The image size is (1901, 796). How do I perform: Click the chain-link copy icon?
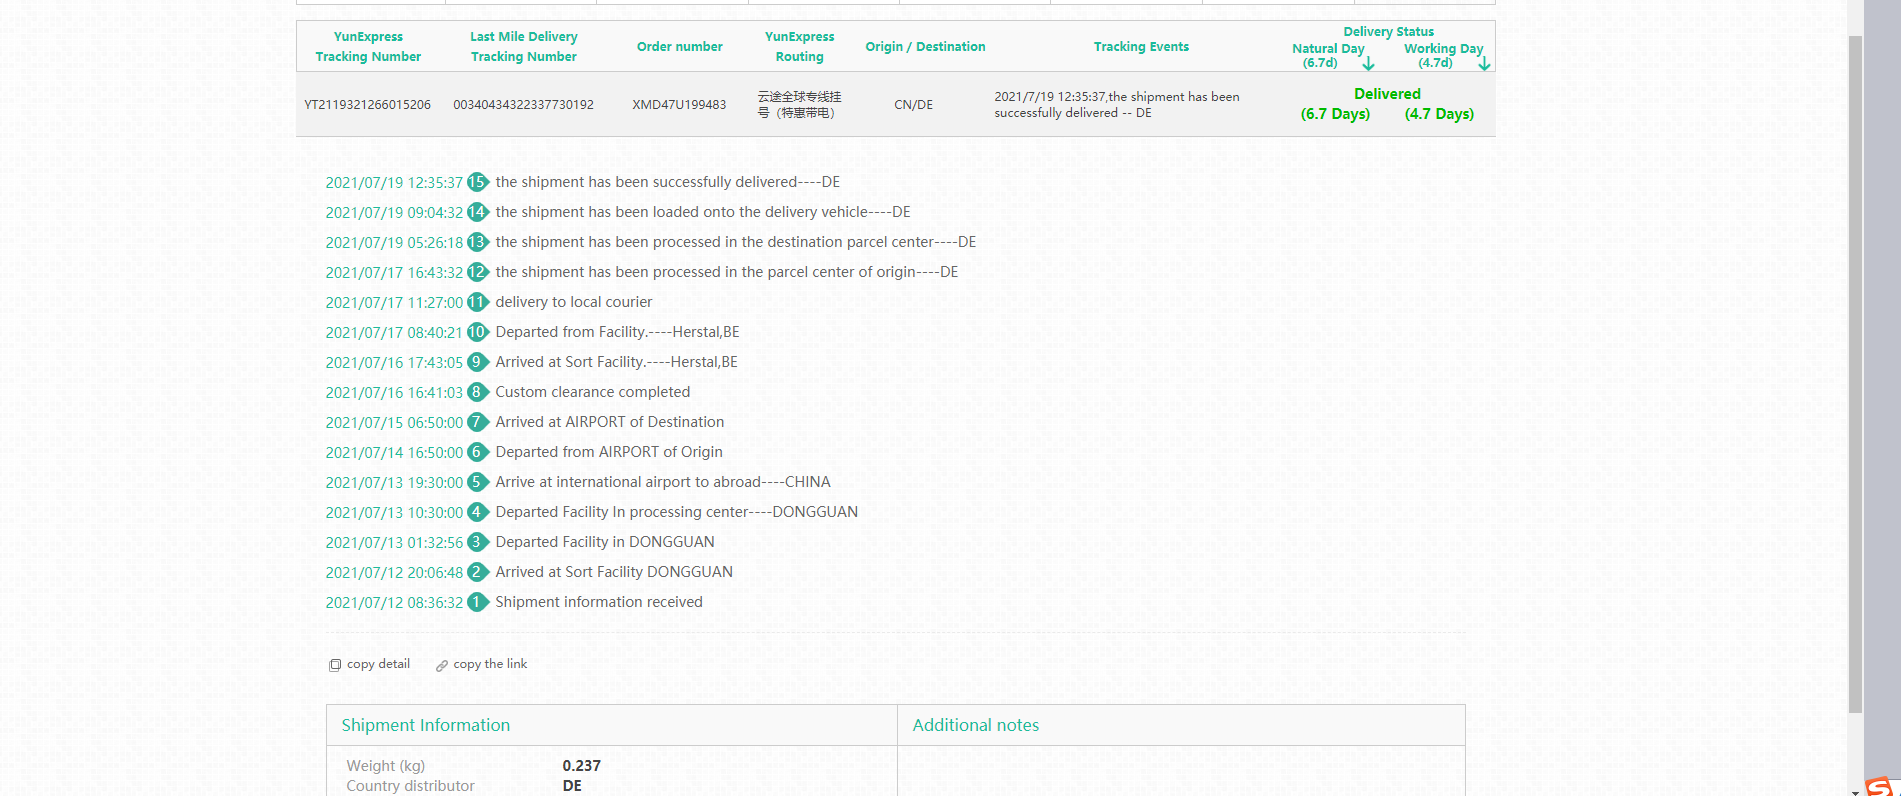coord(441,665)
